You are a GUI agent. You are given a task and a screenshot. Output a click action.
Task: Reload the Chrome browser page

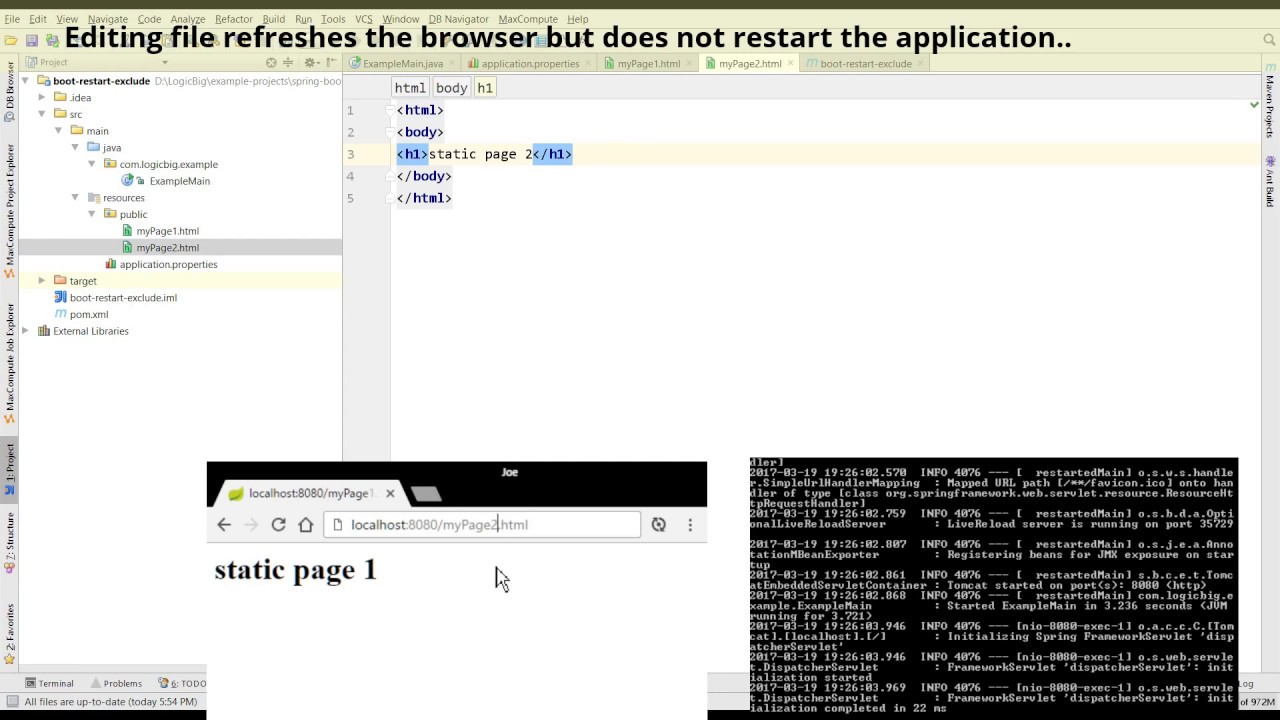pyautogui.click(x=279, y=525)
